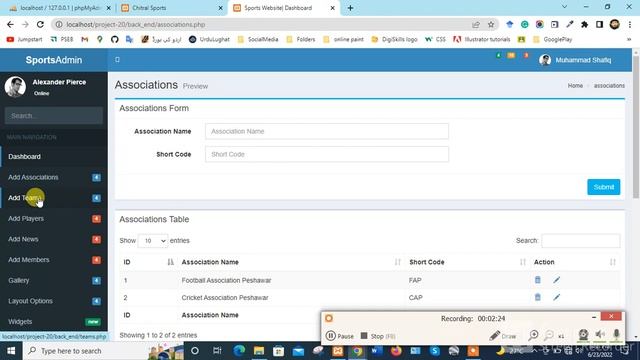Delete the Football Association Peshawar row
Image resolution: width=640 pixels, height=360 pixels.
point(538,280)
